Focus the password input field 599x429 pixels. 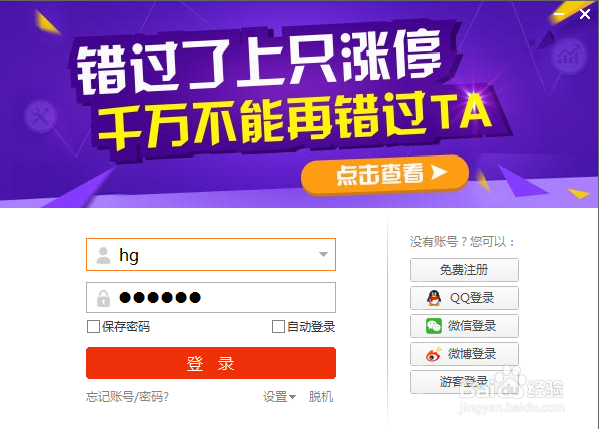tap(211, 298)
